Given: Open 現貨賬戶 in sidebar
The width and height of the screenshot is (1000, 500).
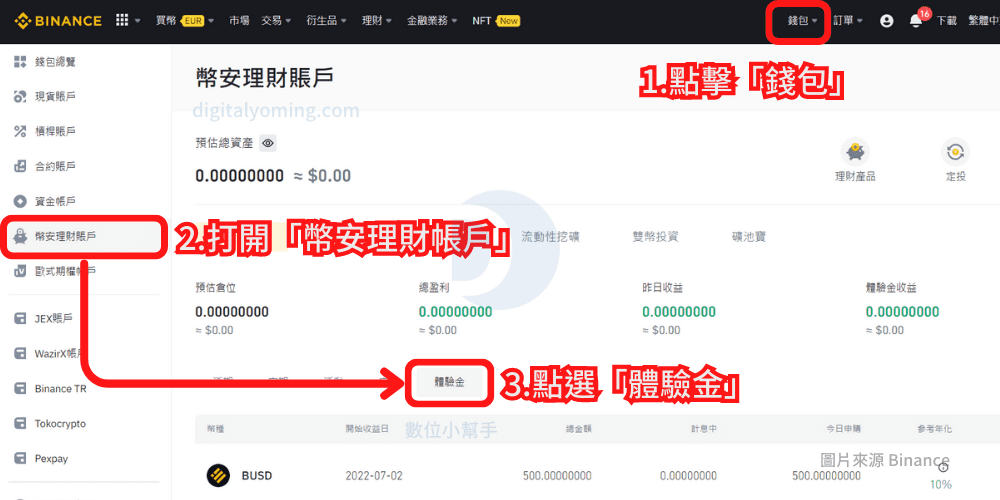Looking at the screenshot, I should tap(55, 97).
